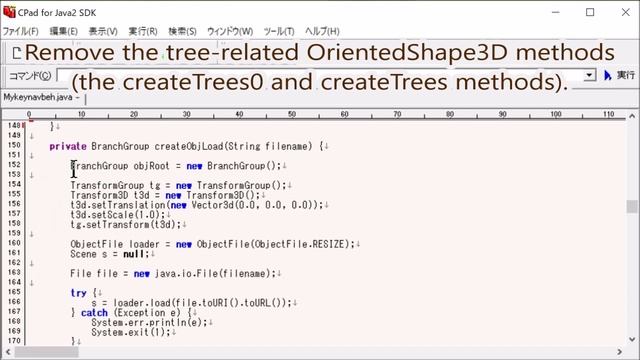Click 'tg.setTransform(t3d);' line
This screenshot has height=360, width=640.
tap(125, 224)
